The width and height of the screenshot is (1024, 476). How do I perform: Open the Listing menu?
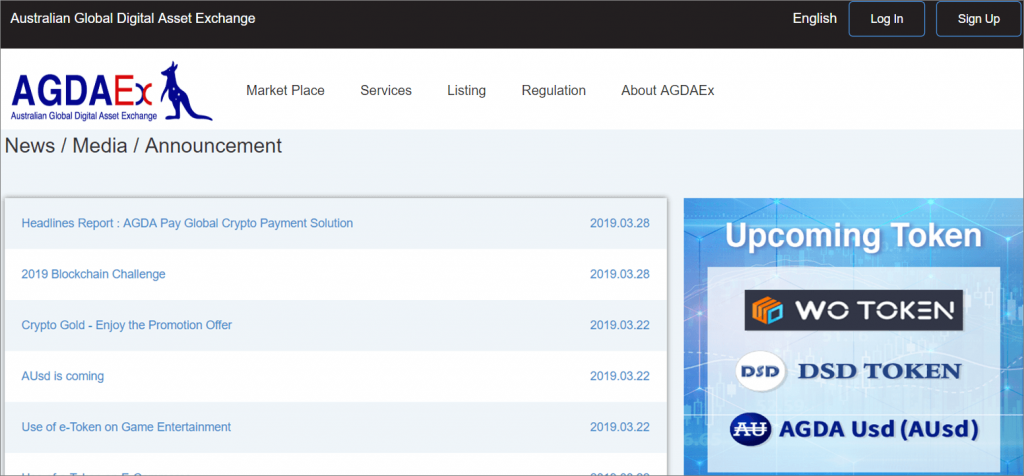(x=466, y=91)
